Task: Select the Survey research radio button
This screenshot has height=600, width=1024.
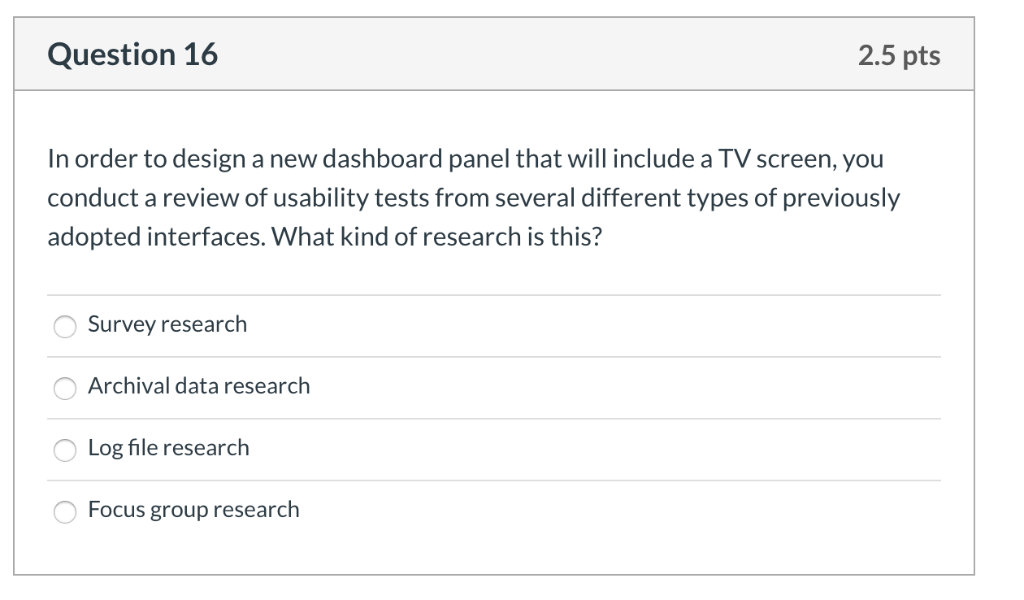Action: point(65,326)
